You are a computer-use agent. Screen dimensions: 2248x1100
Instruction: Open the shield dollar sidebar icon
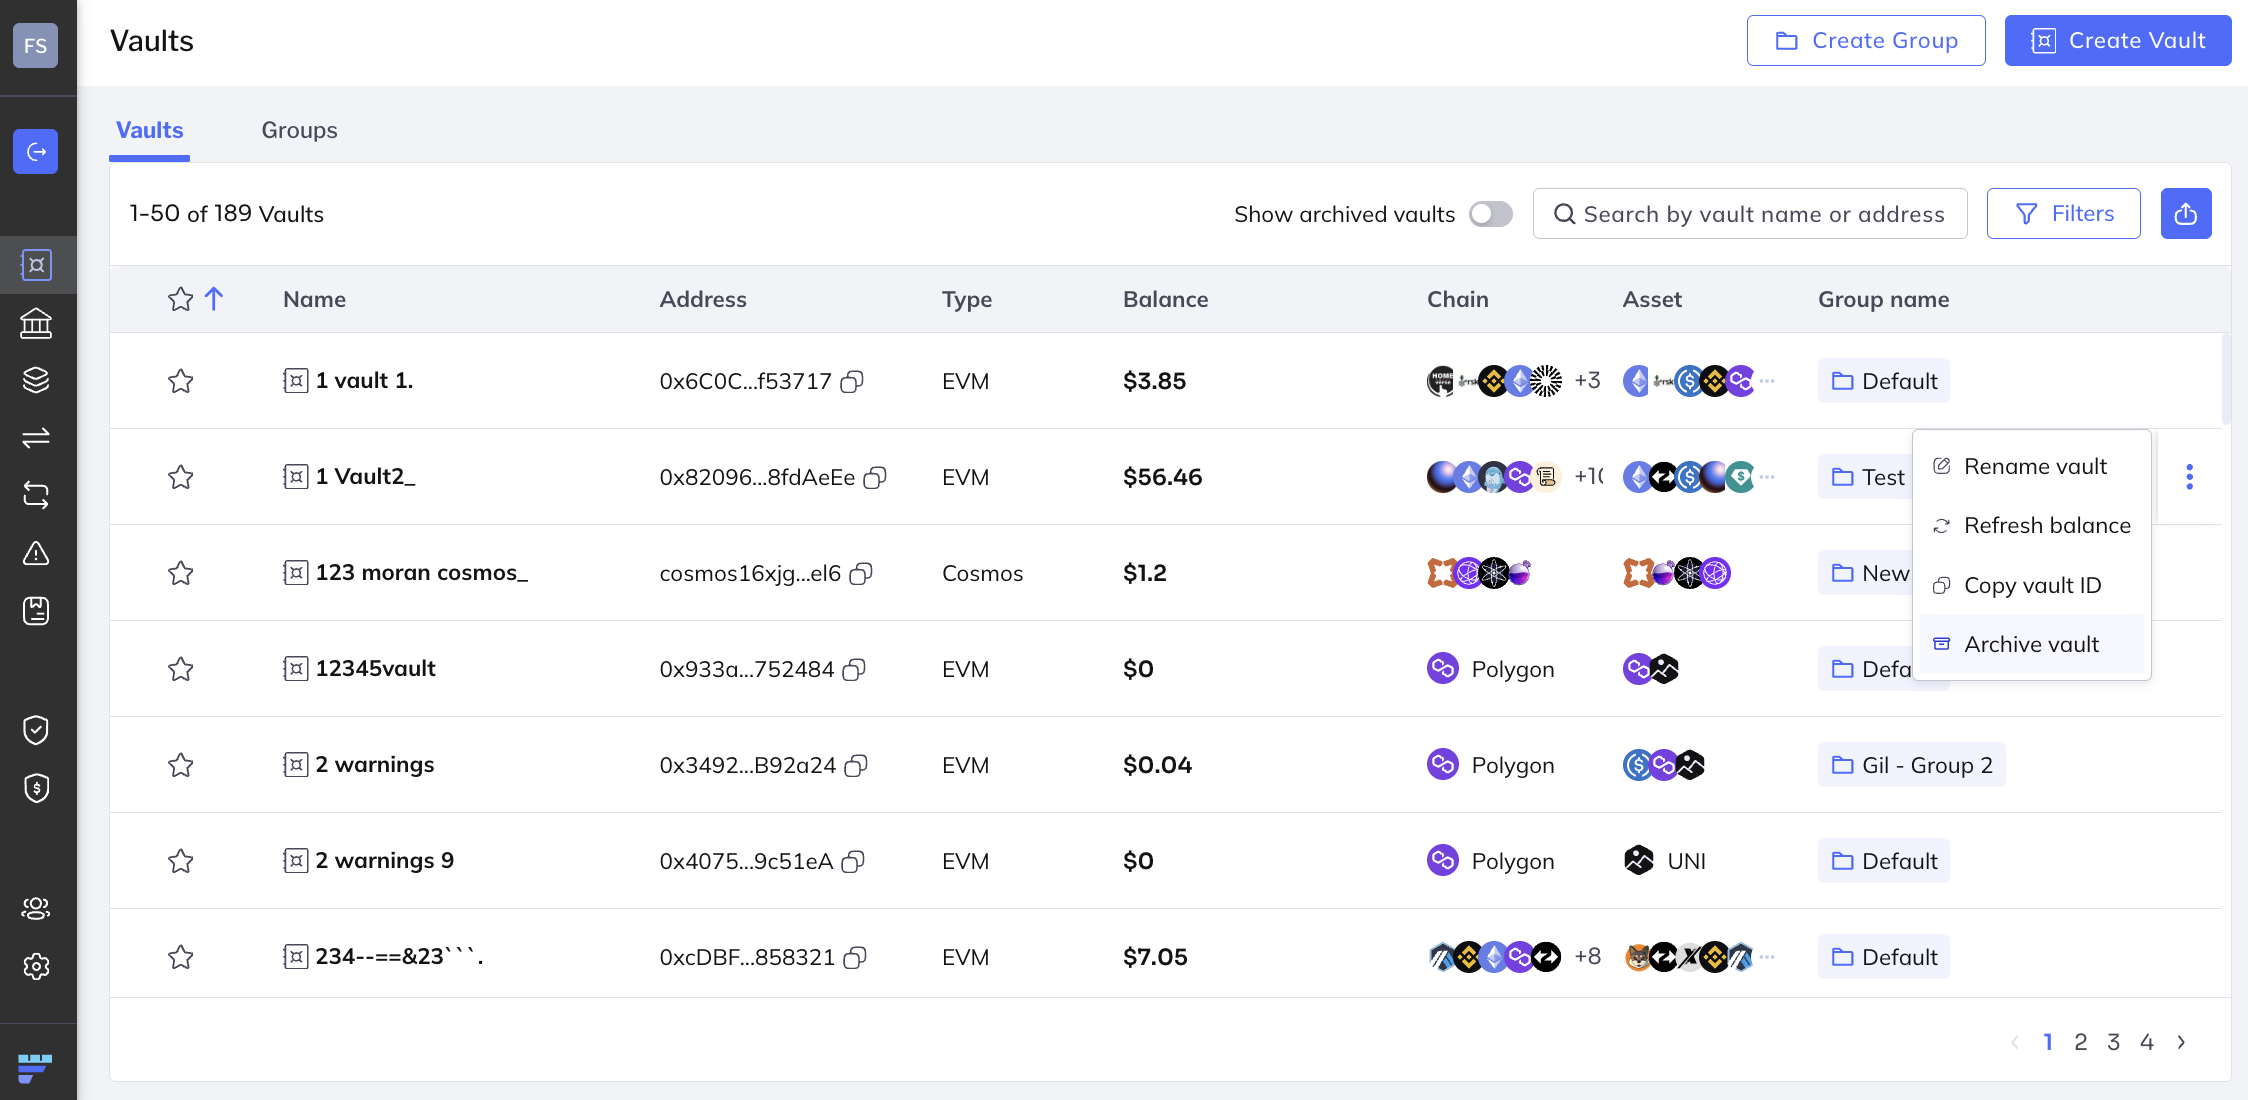tap(36, 788)
